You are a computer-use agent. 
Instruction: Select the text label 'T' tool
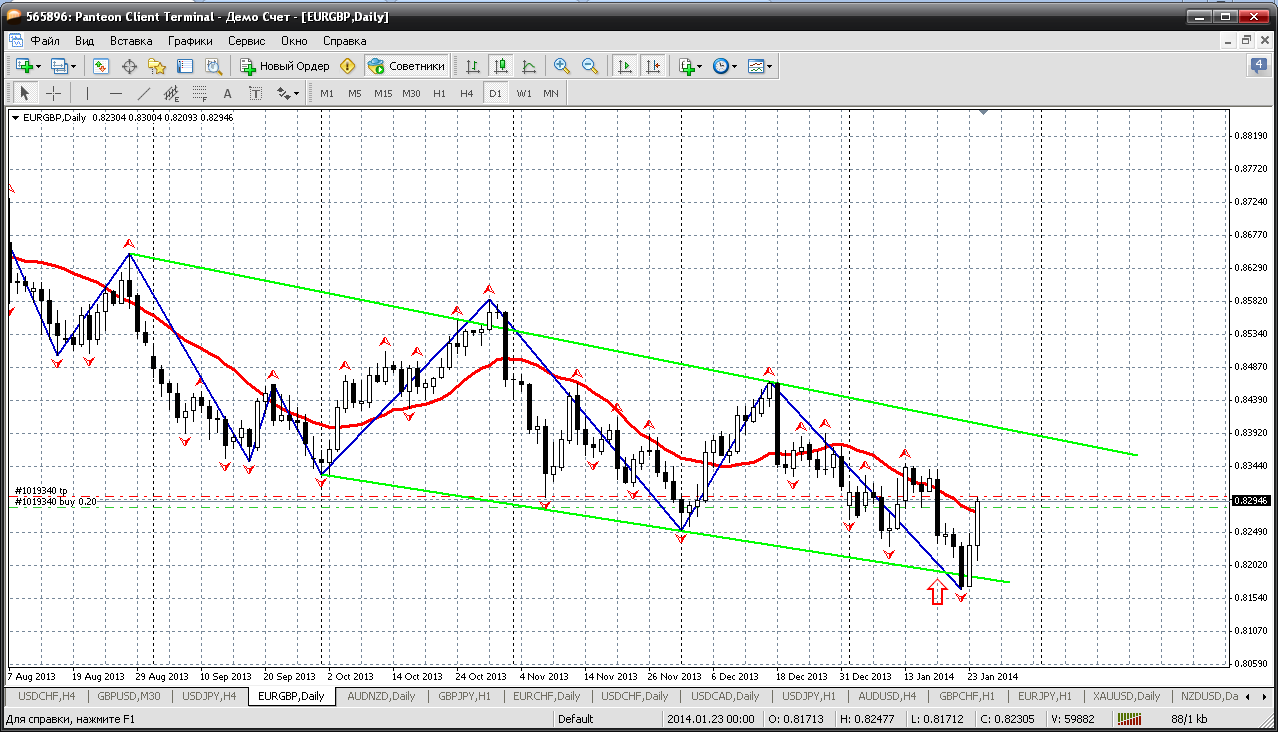click(x=255, y=93)
